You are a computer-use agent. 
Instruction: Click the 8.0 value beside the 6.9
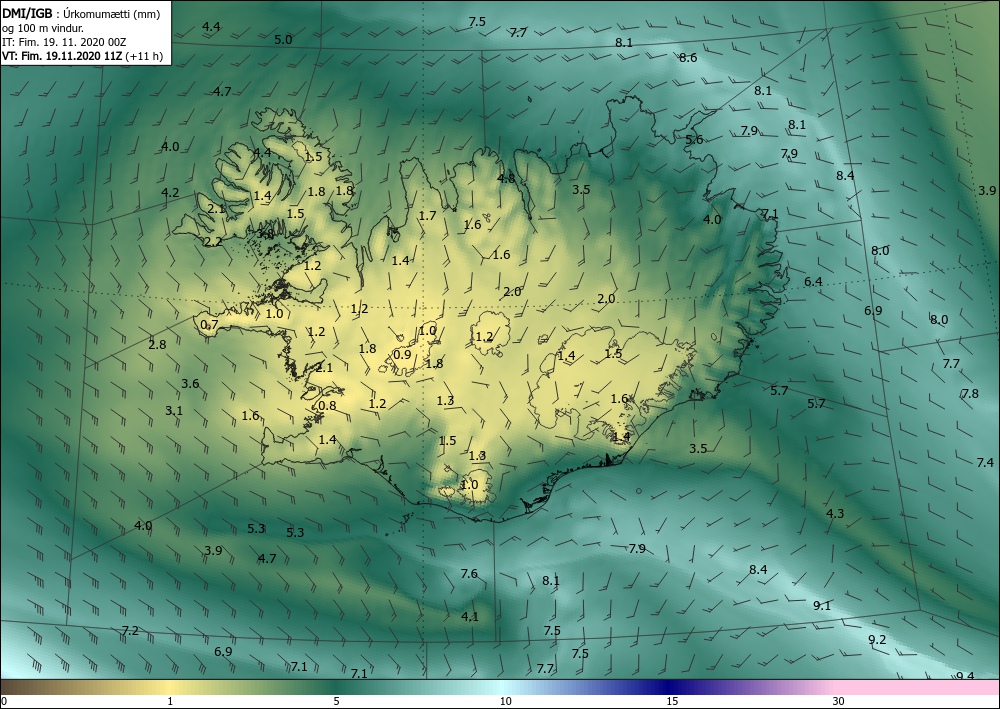pos(939,320)
